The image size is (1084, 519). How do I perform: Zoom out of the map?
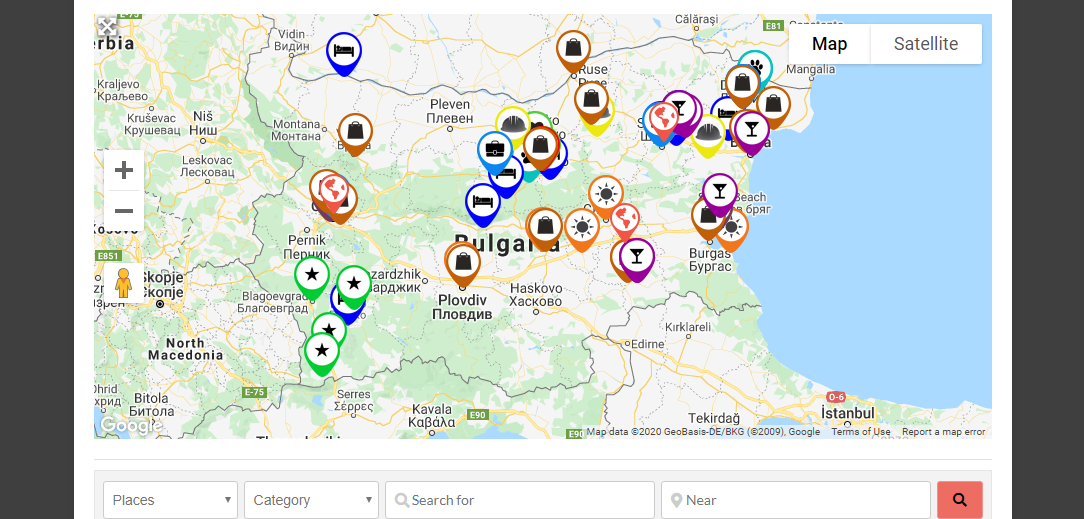tap(124, 211)
